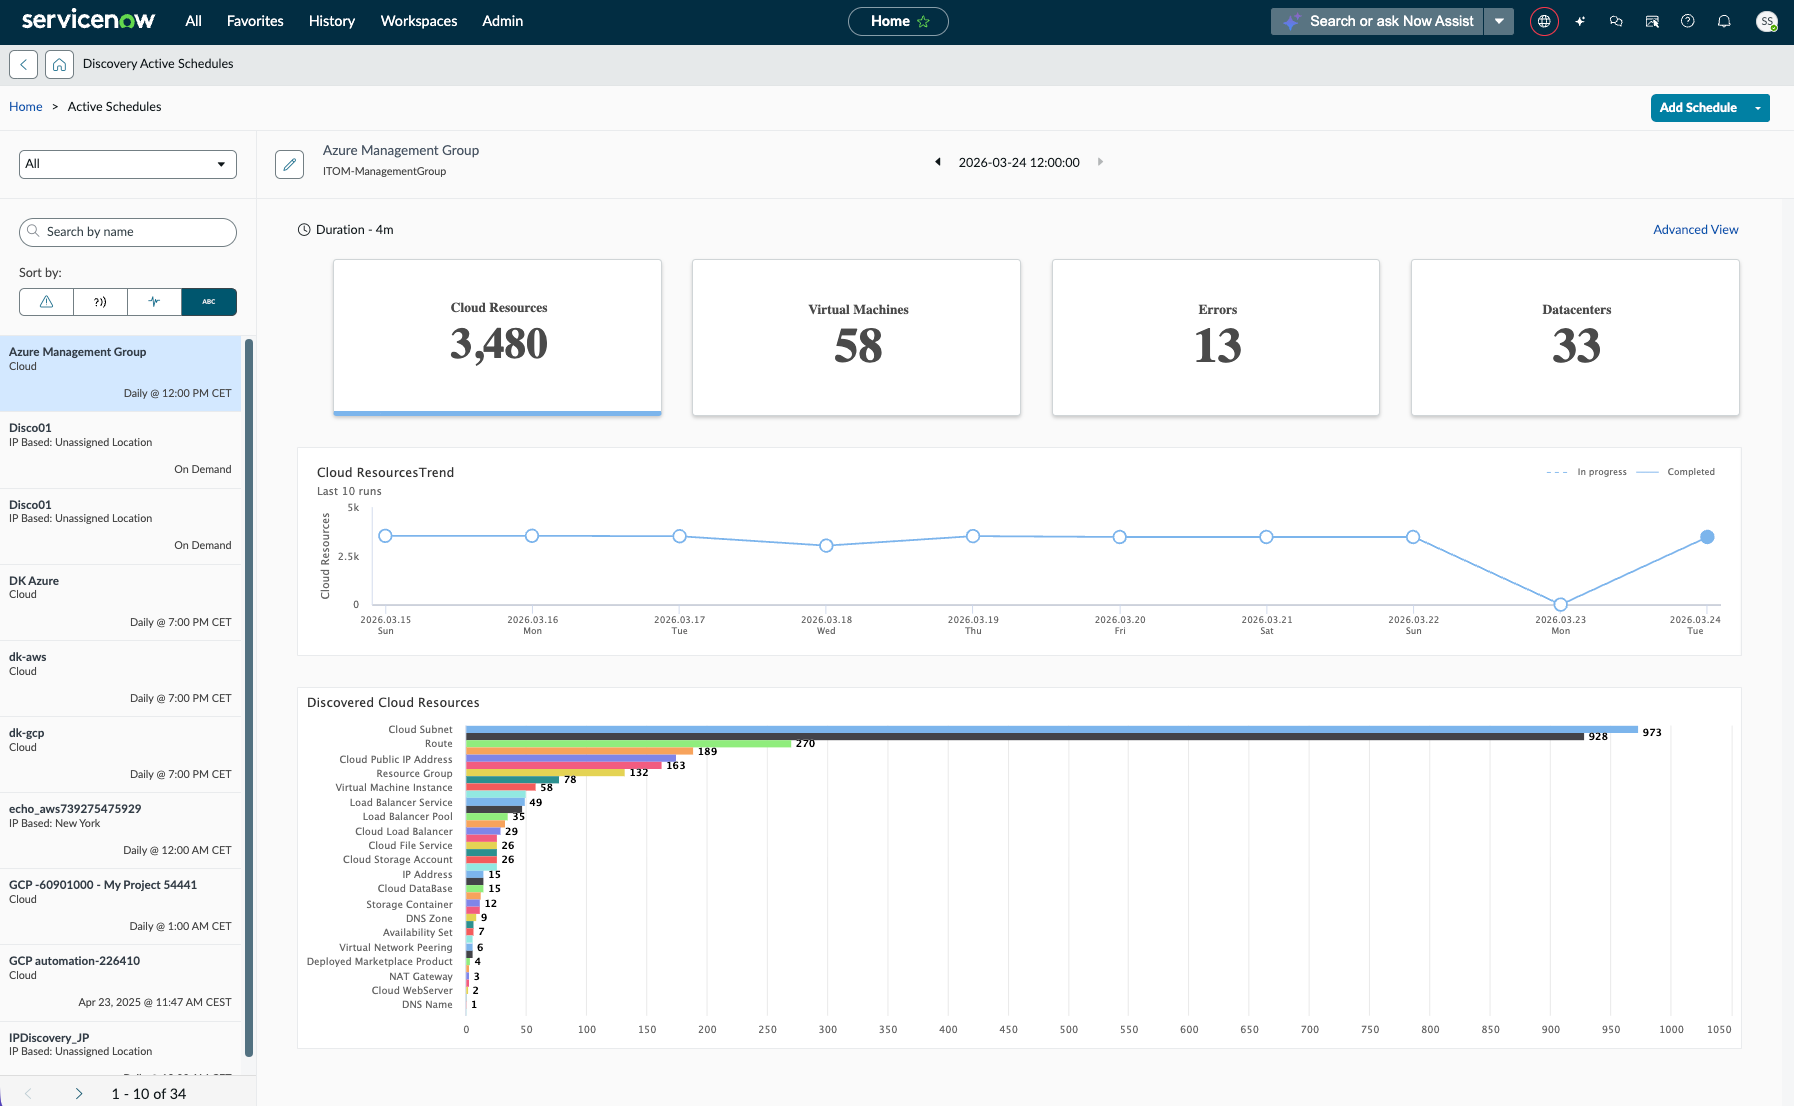Open the help question mark icon

[x=1688, y=21]
